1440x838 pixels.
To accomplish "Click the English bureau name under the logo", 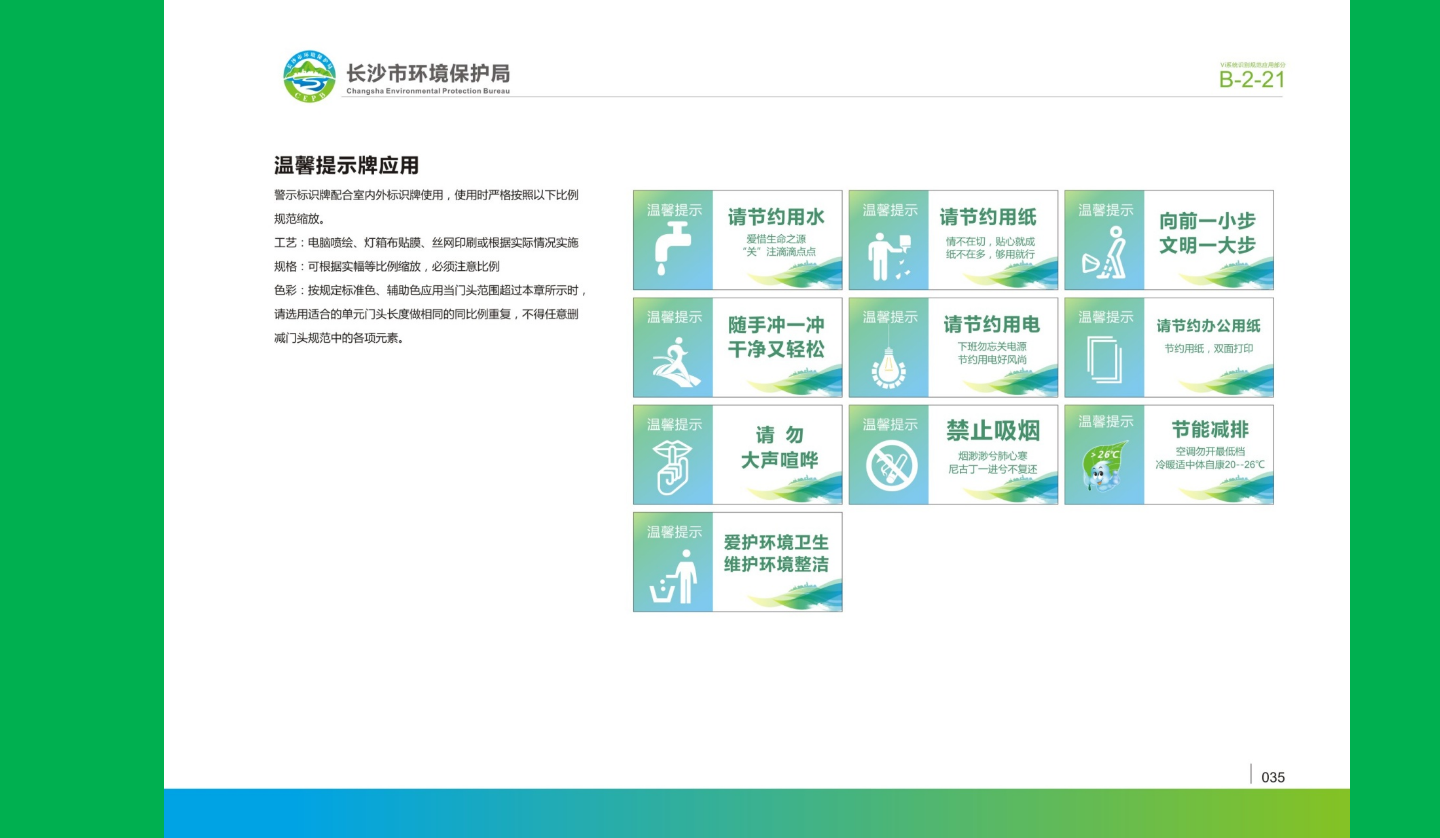I will 428,89.
